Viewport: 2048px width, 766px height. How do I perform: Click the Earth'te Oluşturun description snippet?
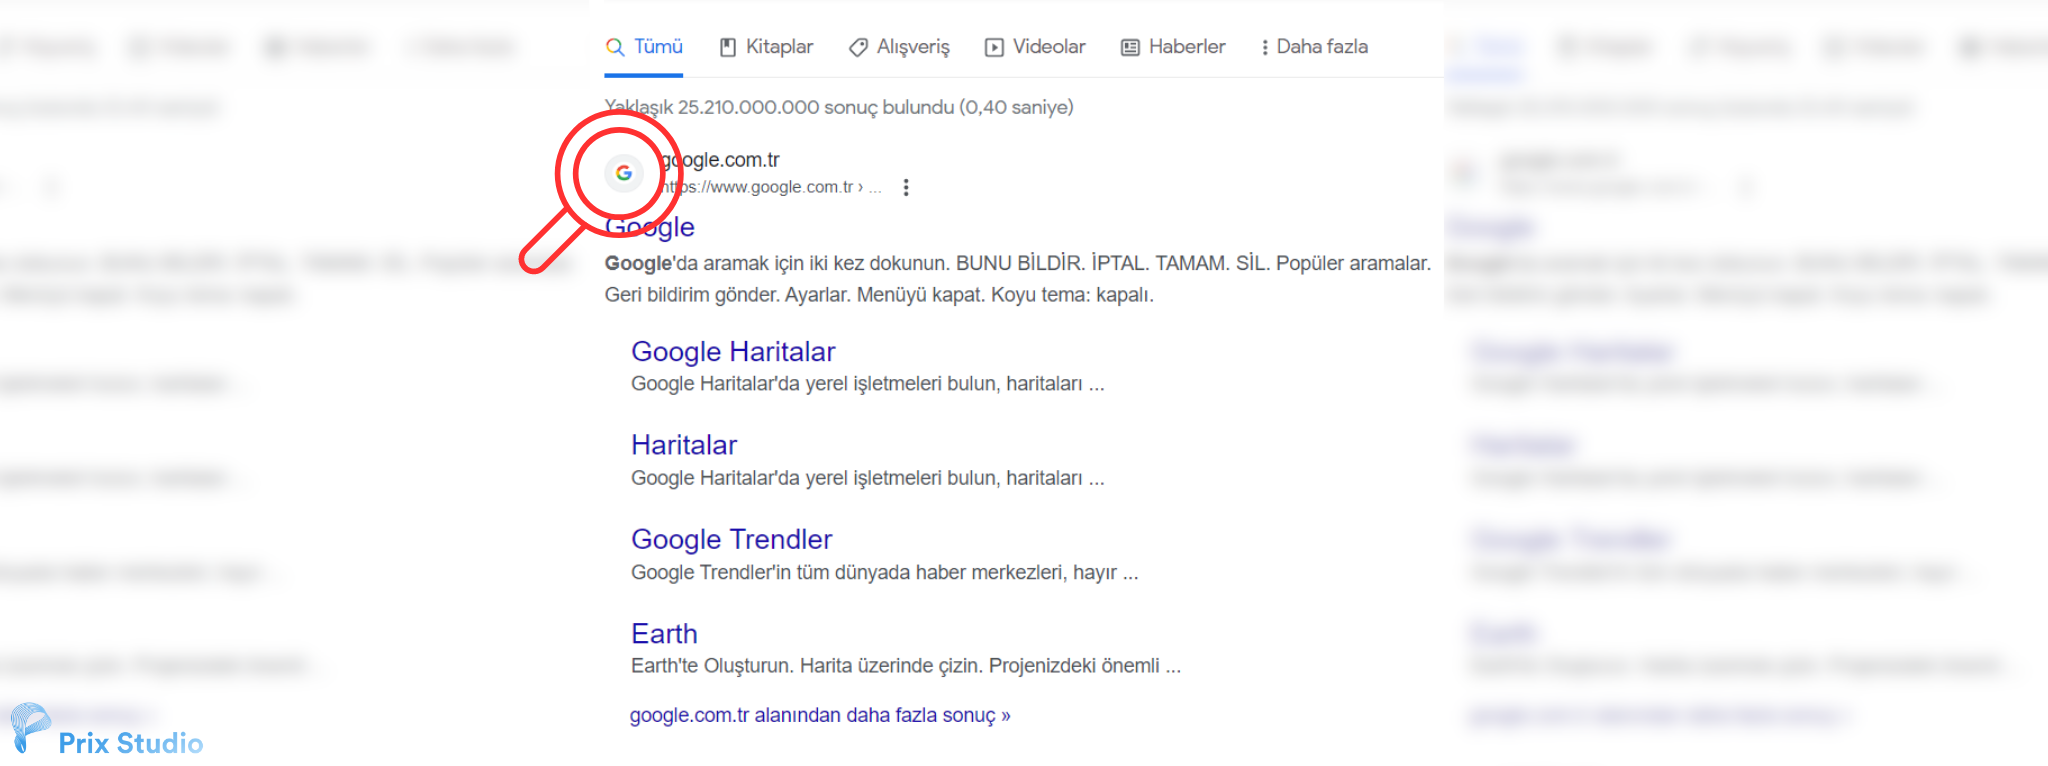906,666
